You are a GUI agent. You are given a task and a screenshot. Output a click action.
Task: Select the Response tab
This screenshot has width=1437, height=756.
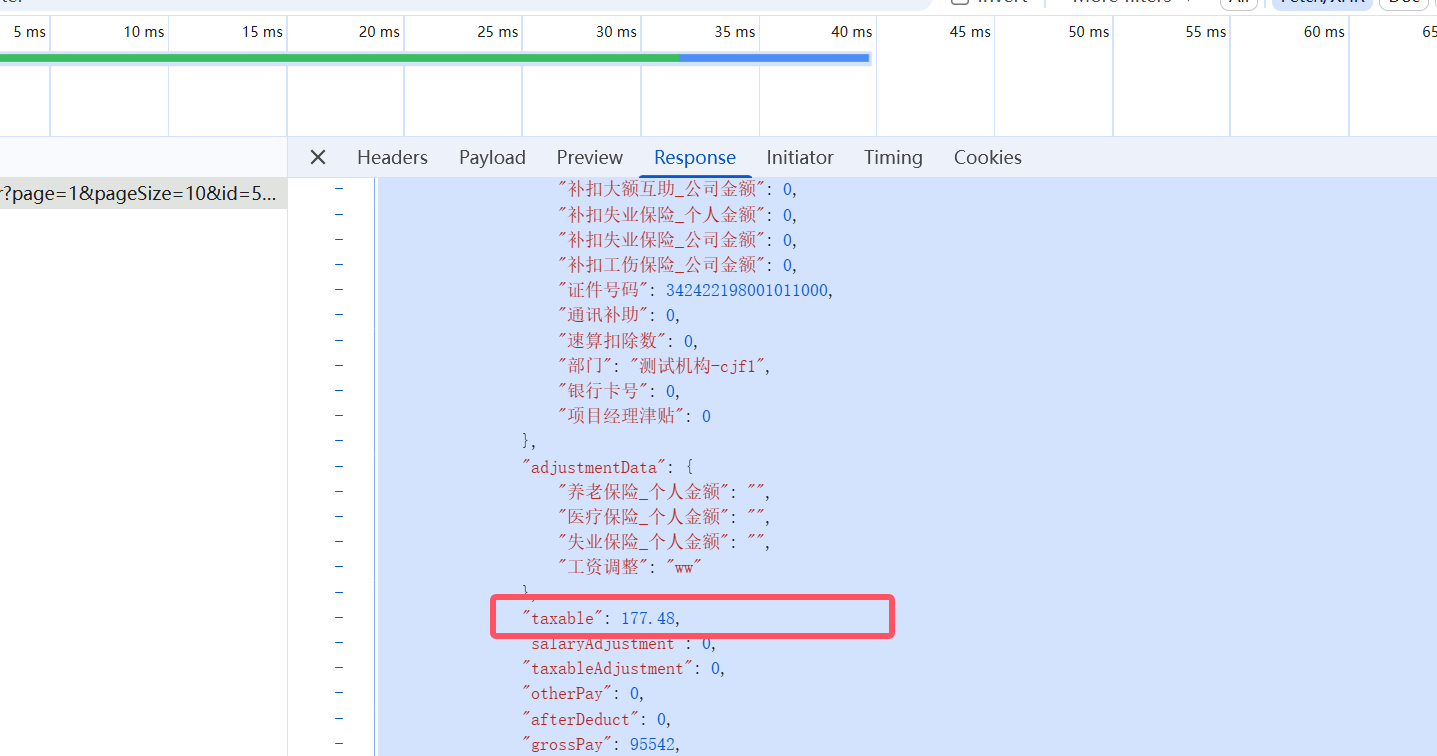[x=694, y=157]
